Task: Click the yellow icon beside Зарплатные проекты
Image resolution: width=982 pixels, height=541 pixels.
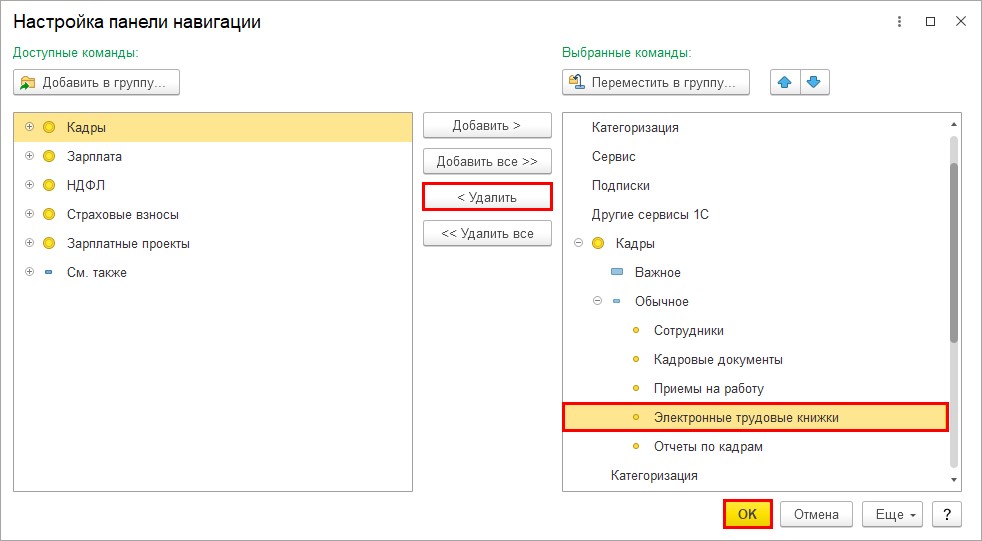Action: (49, 244)
